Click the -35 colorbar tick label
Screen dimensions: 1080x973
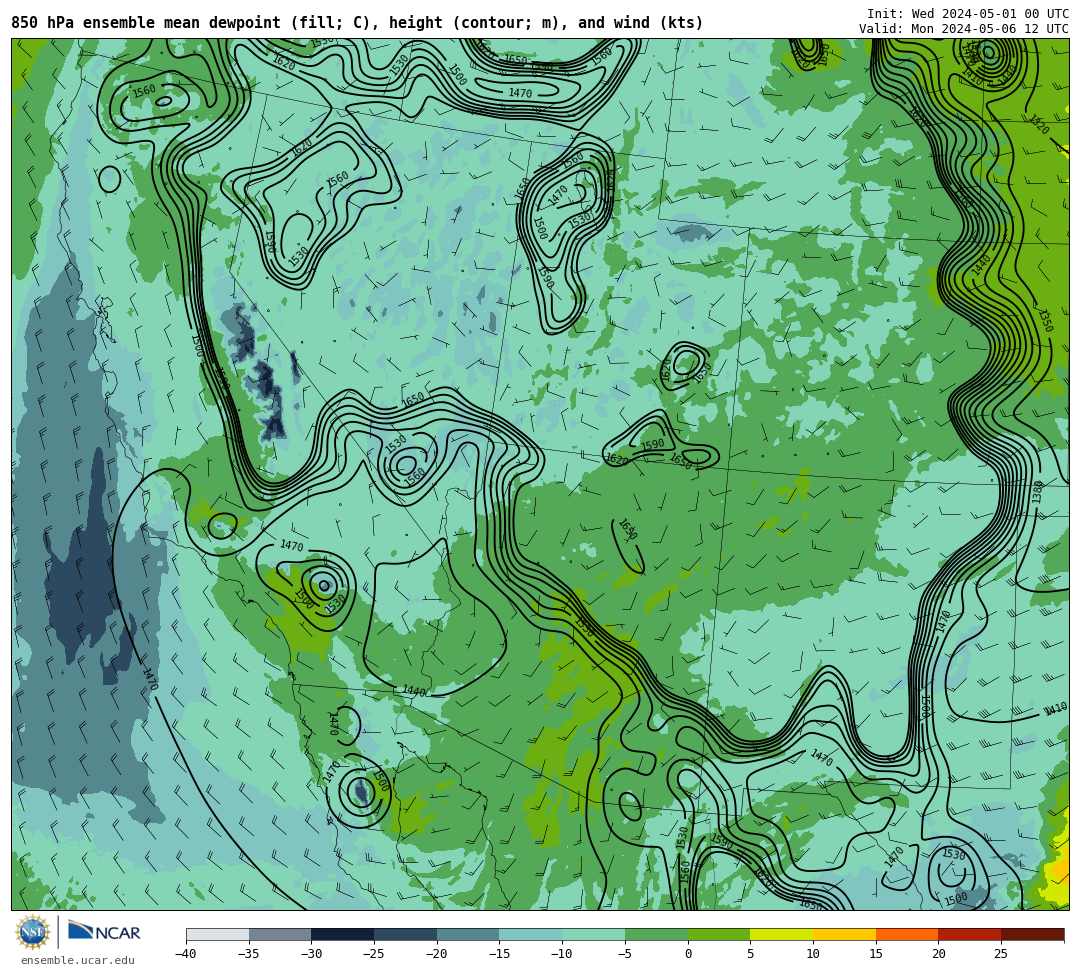tap(249, 954)
